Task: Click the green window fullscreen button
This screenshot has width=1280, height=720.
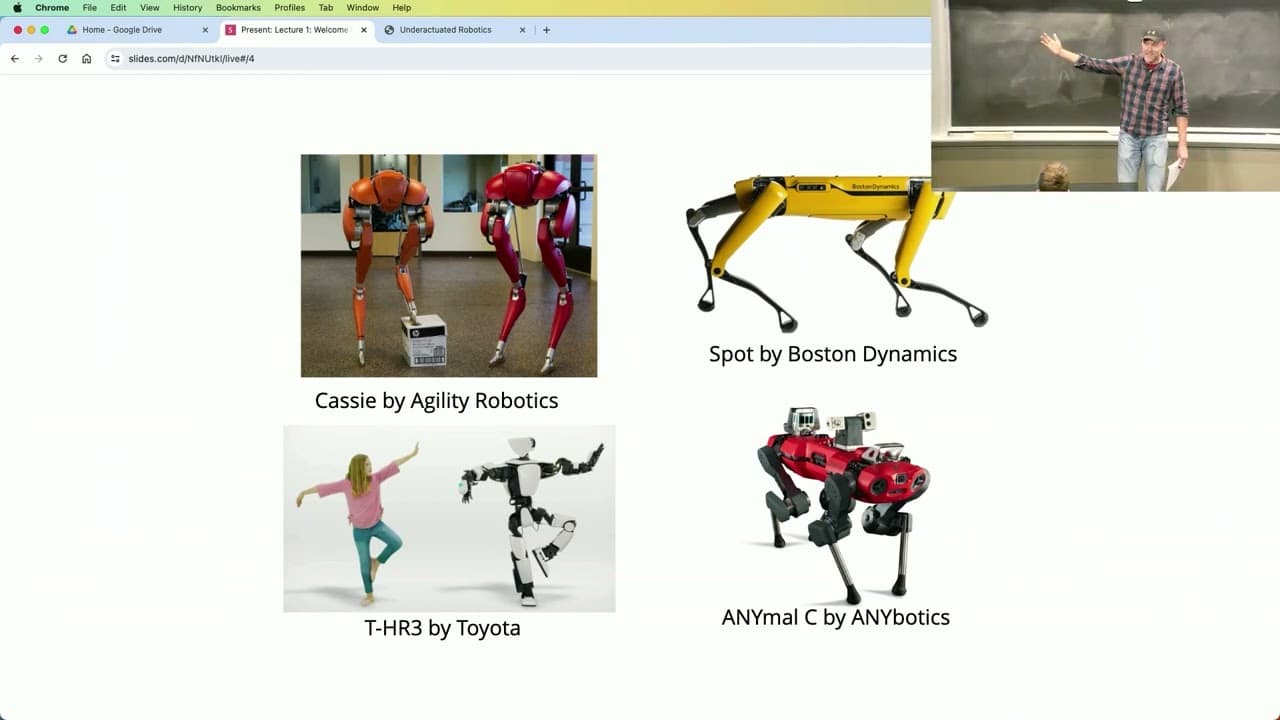Action: [45, 30]
